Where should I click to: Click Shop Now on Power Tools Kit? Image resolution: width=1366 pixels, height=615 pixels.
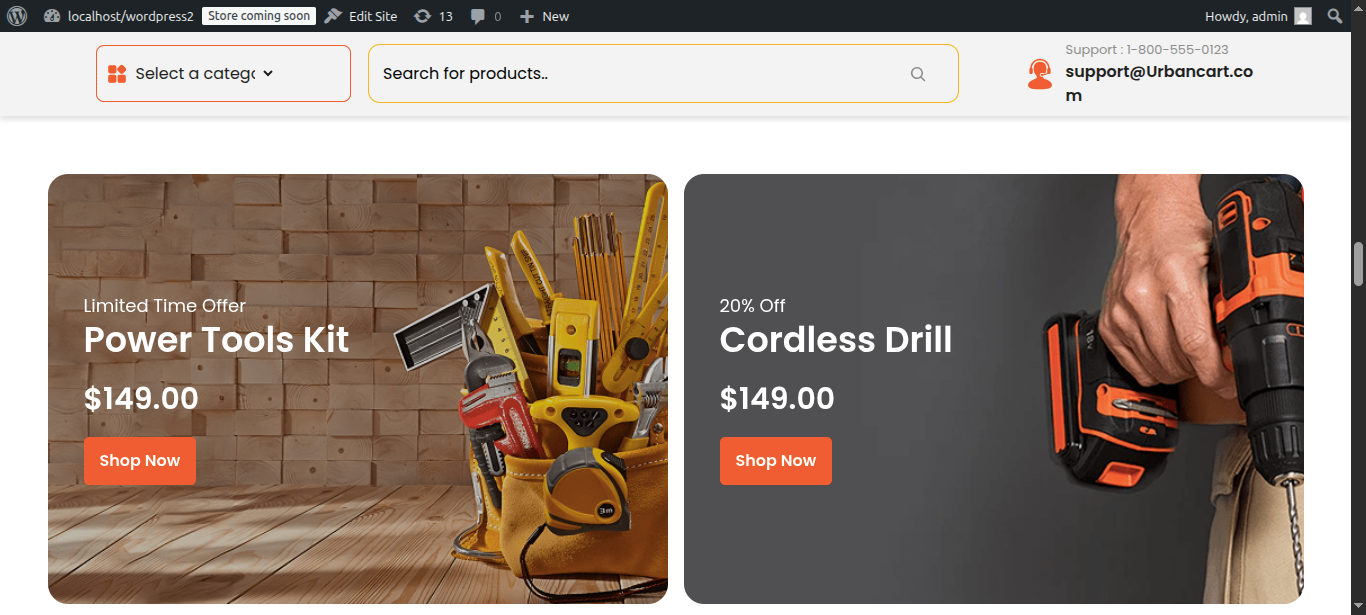coord(140,461)
